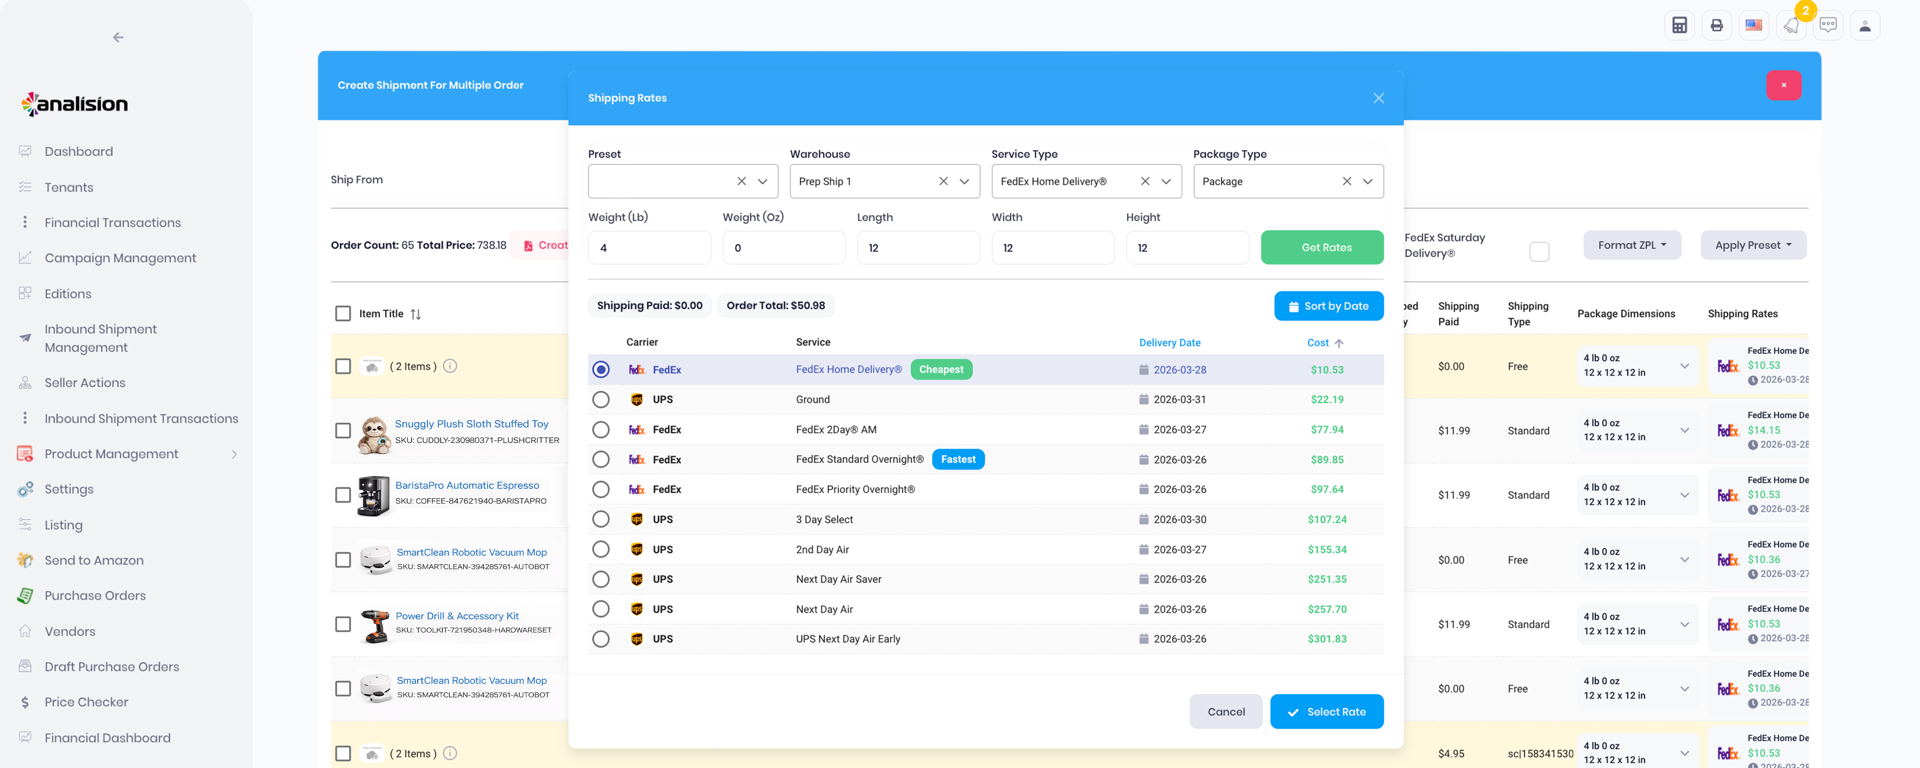
Task: Click the US flag language icon
Action: (x=1754, y=26)
